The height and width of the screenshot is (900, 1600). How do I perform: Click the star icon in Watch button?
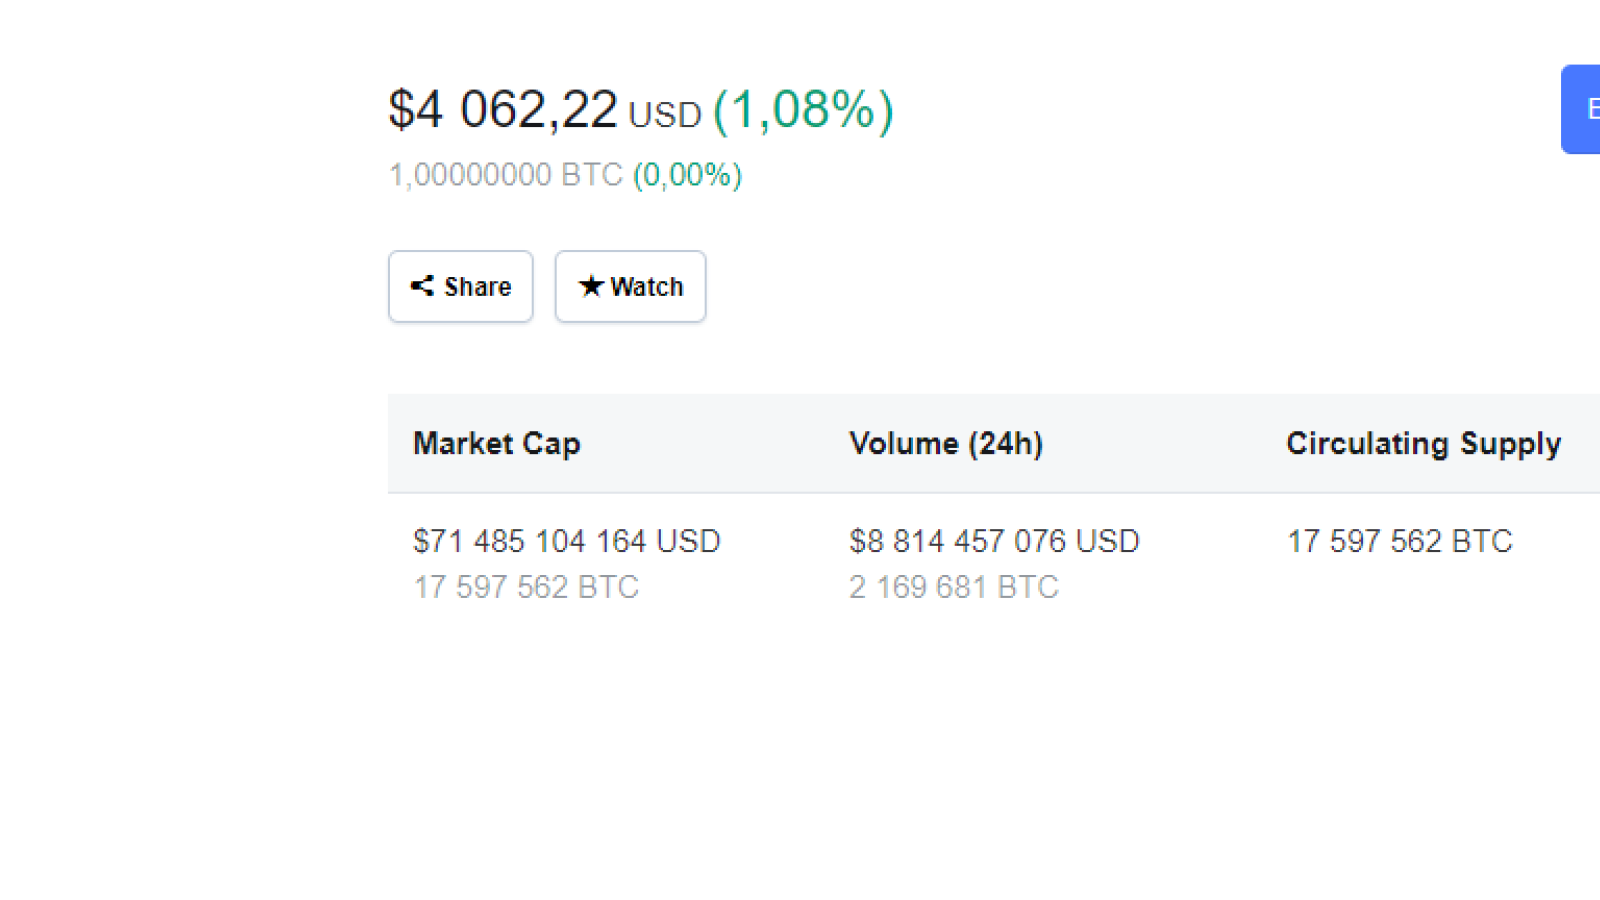pos(591,286)
